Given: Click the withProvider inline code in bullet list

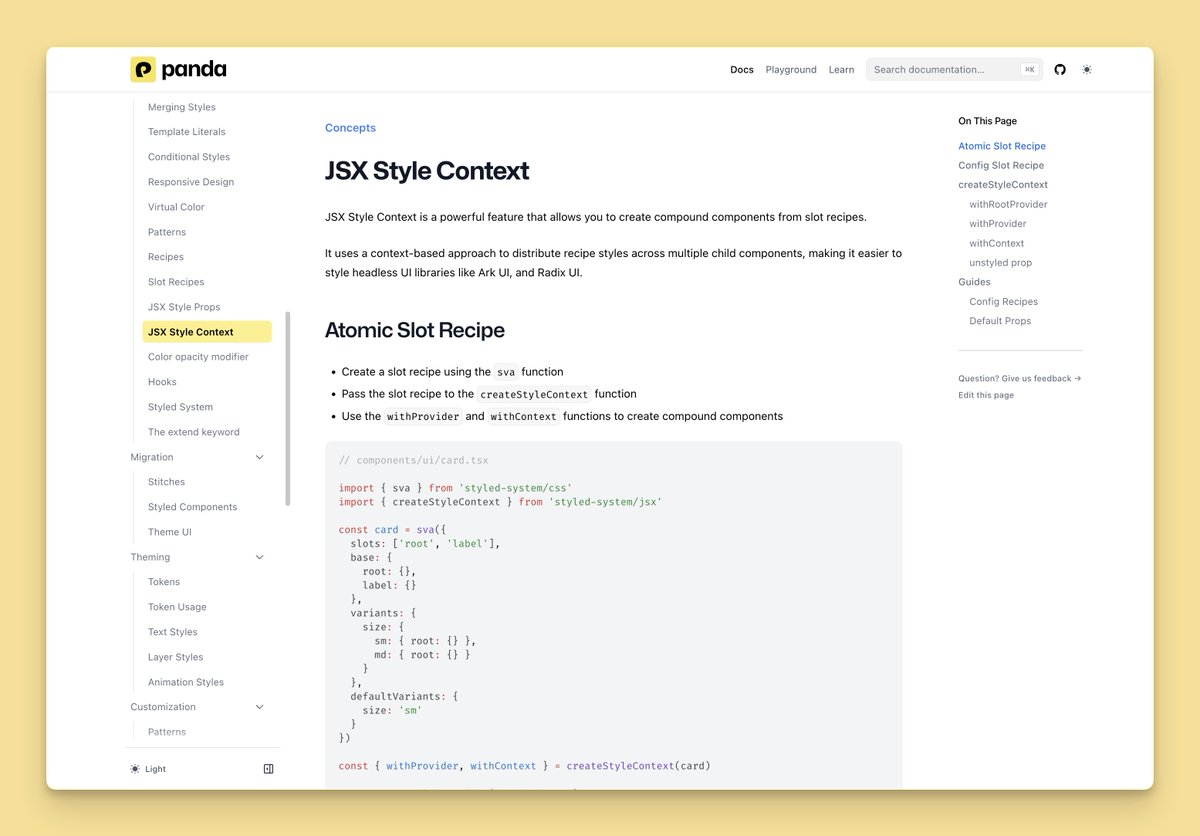Looking at the screenshot, I should click(423, 416).
